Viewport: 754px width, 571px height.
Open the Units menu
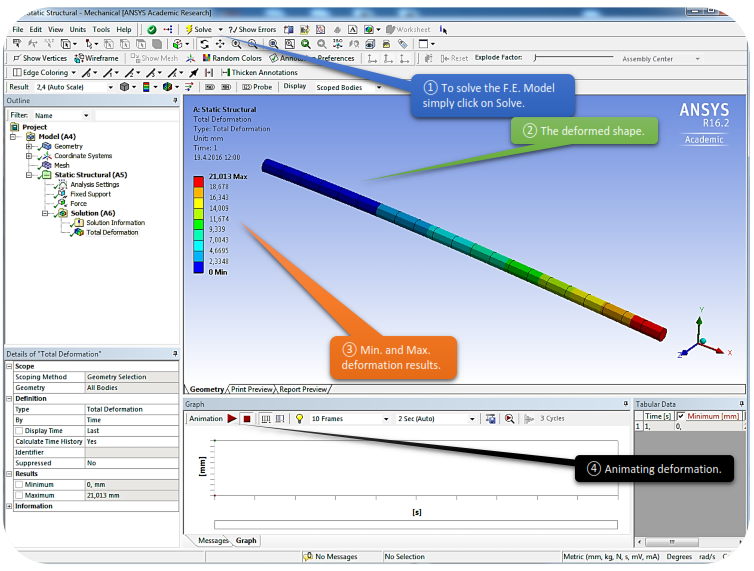[78, 30]
